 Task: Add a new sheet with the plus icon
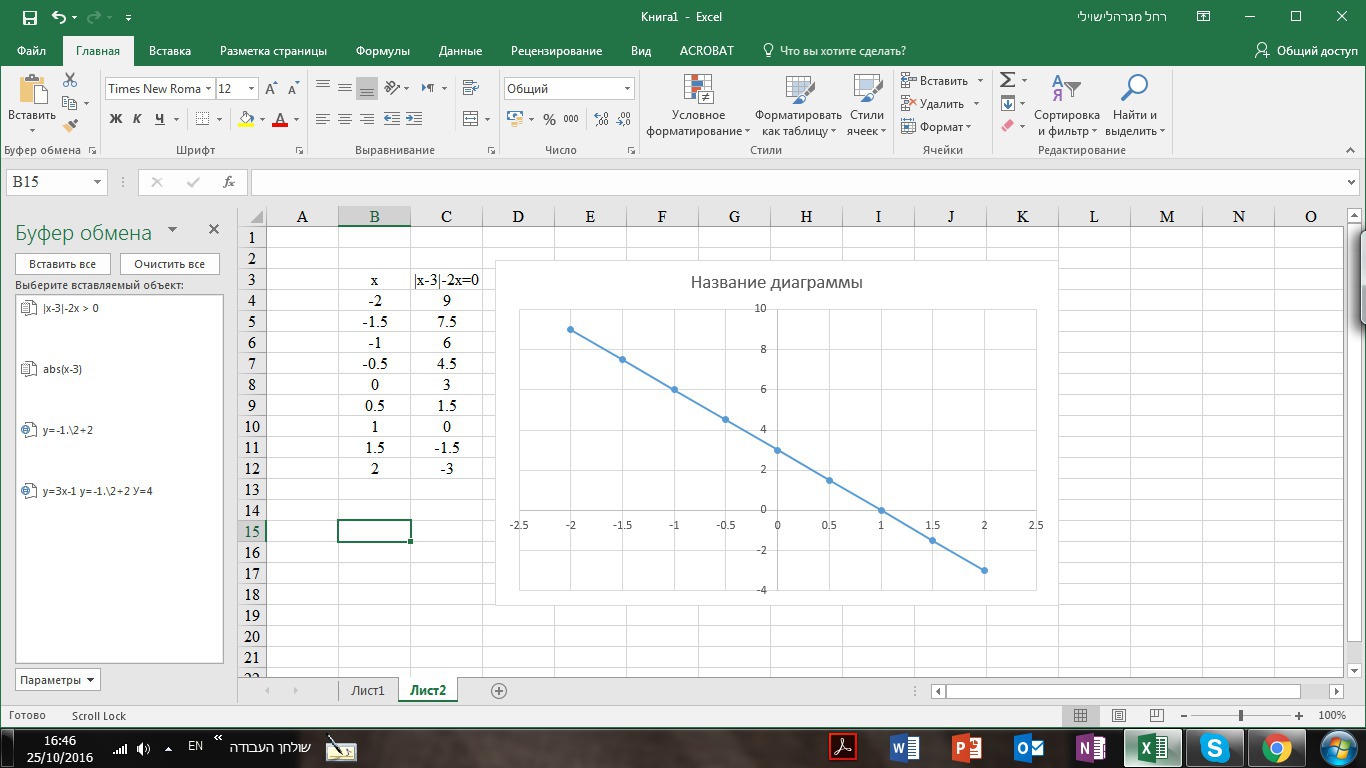pyautogui.click(x=499, y=690)
